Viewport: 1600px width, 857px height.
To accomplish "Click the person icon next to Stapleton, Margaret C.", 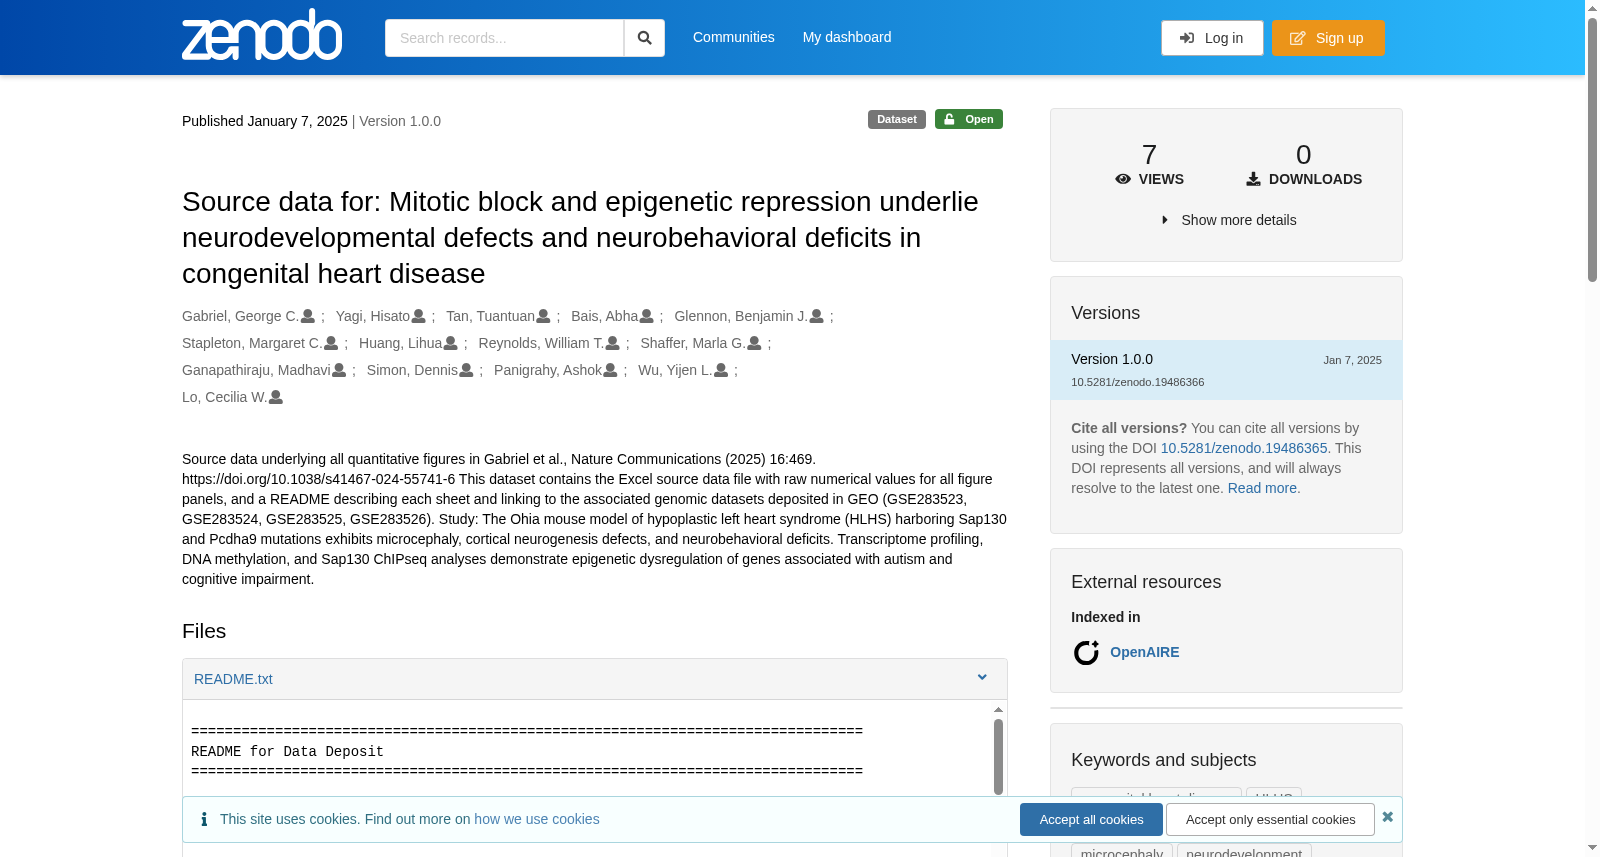I will coord(331,343).
